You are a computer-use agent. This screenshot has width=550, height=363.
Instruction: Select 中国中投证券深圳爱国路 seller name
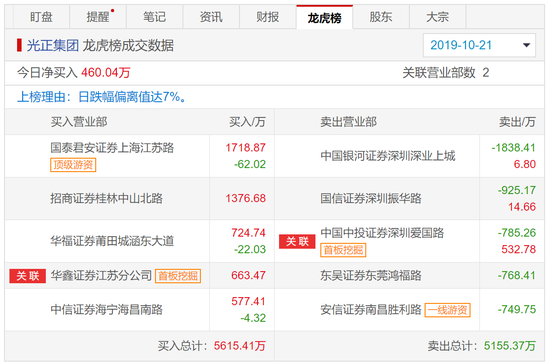pos(382,233)
